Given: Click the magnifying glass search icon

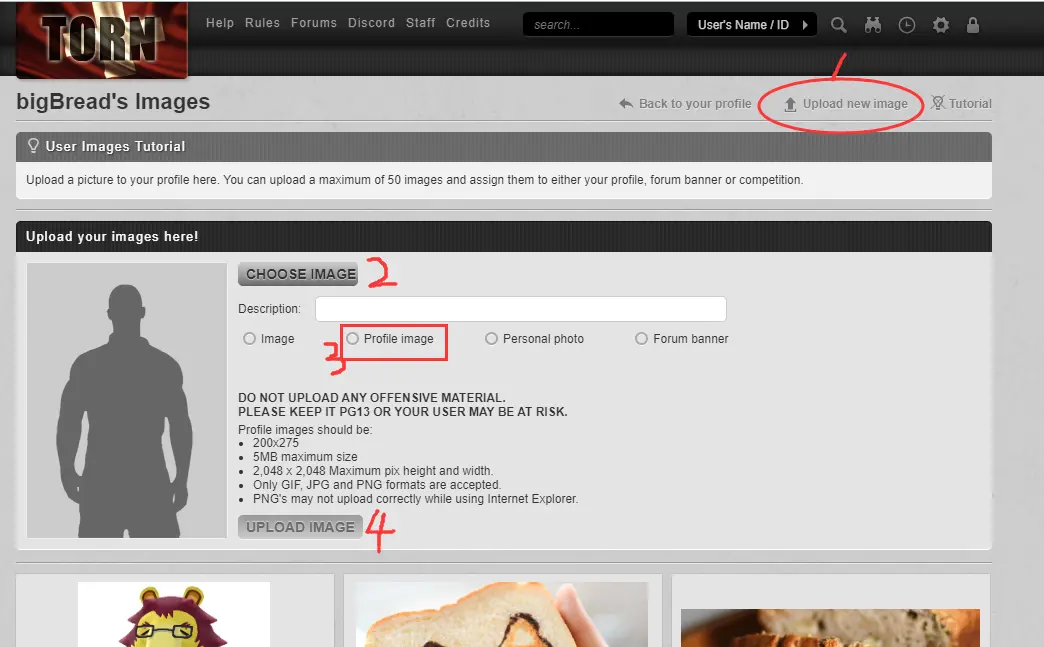Looking at the screenshot, I should pyautogui.click(x=839, y=25).
